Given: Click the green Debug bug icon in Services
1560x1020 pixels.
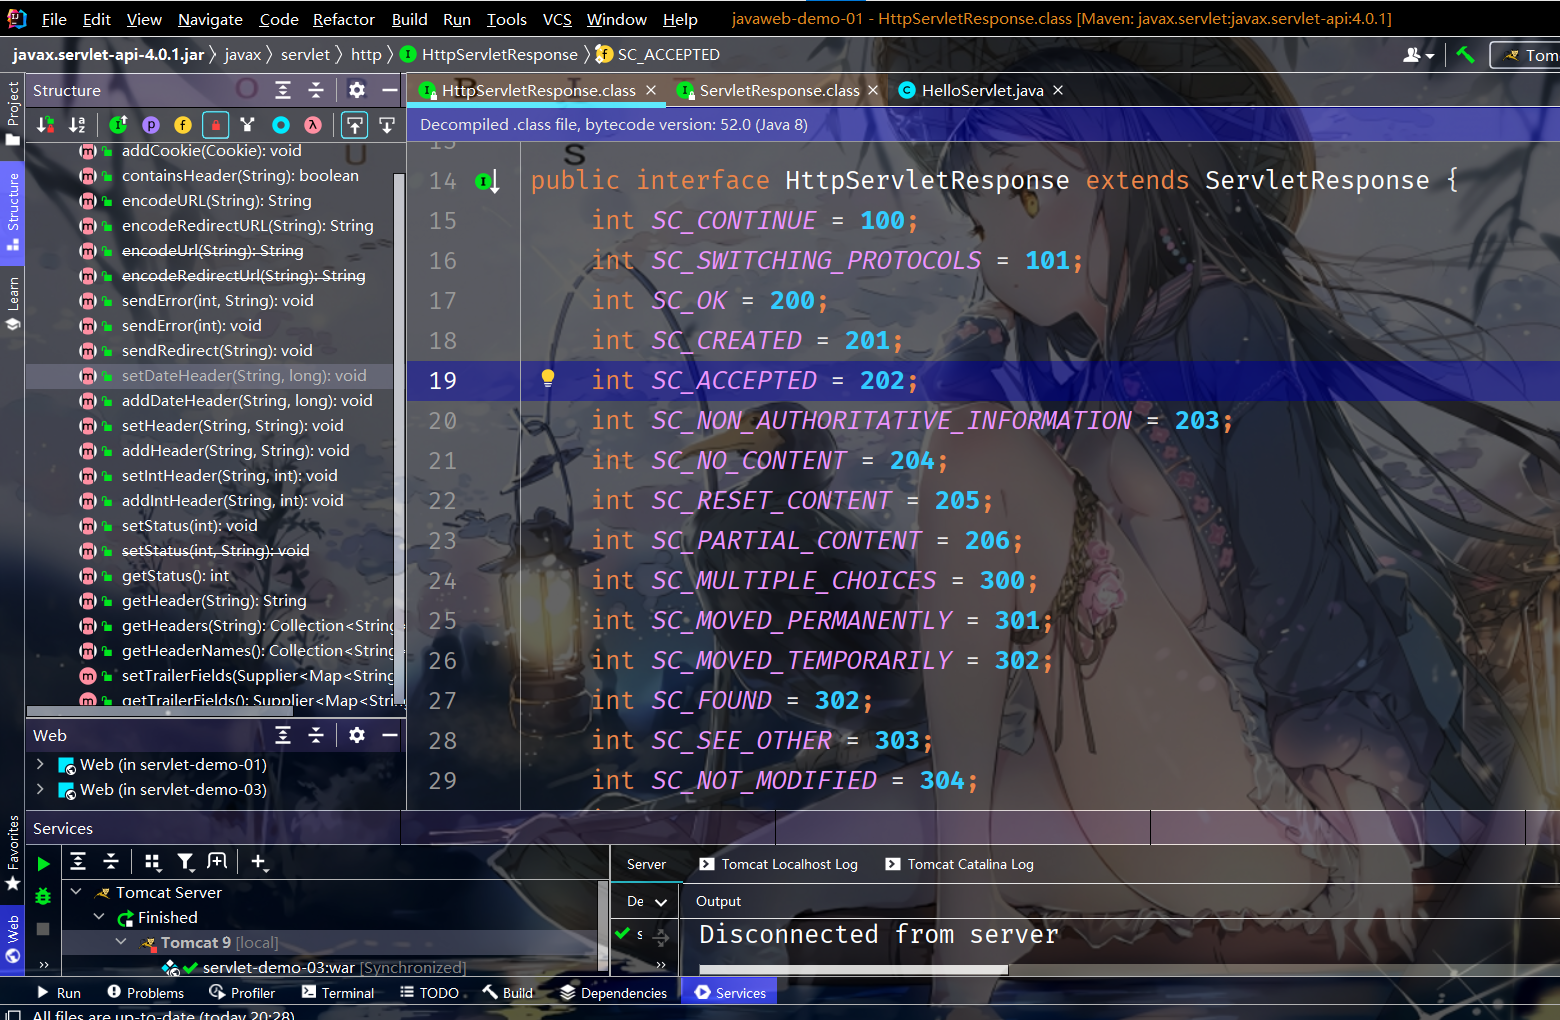Looking at the screenshot, I should tap(43, 896).
